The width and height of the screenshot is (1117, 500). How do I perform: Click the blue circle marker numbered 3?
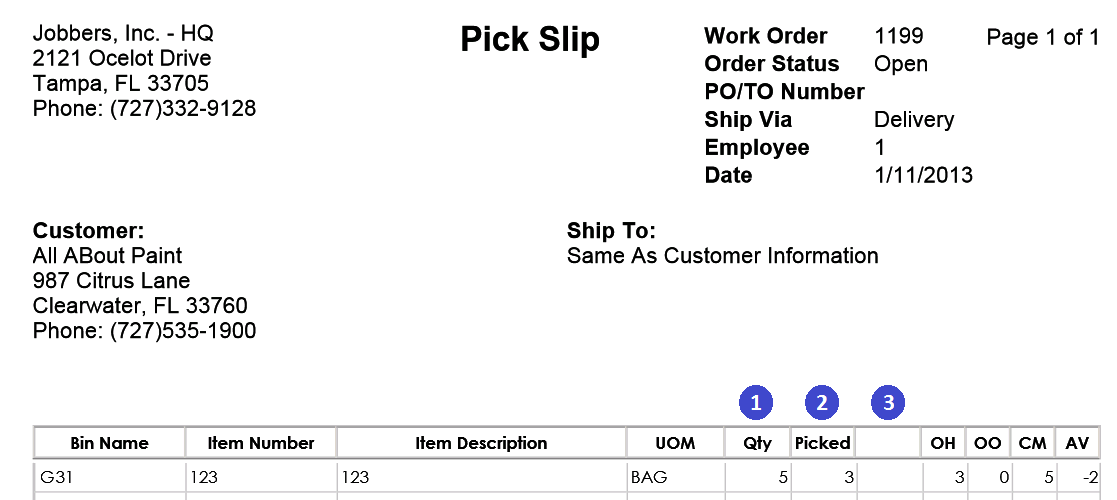[x=887, y=403]
